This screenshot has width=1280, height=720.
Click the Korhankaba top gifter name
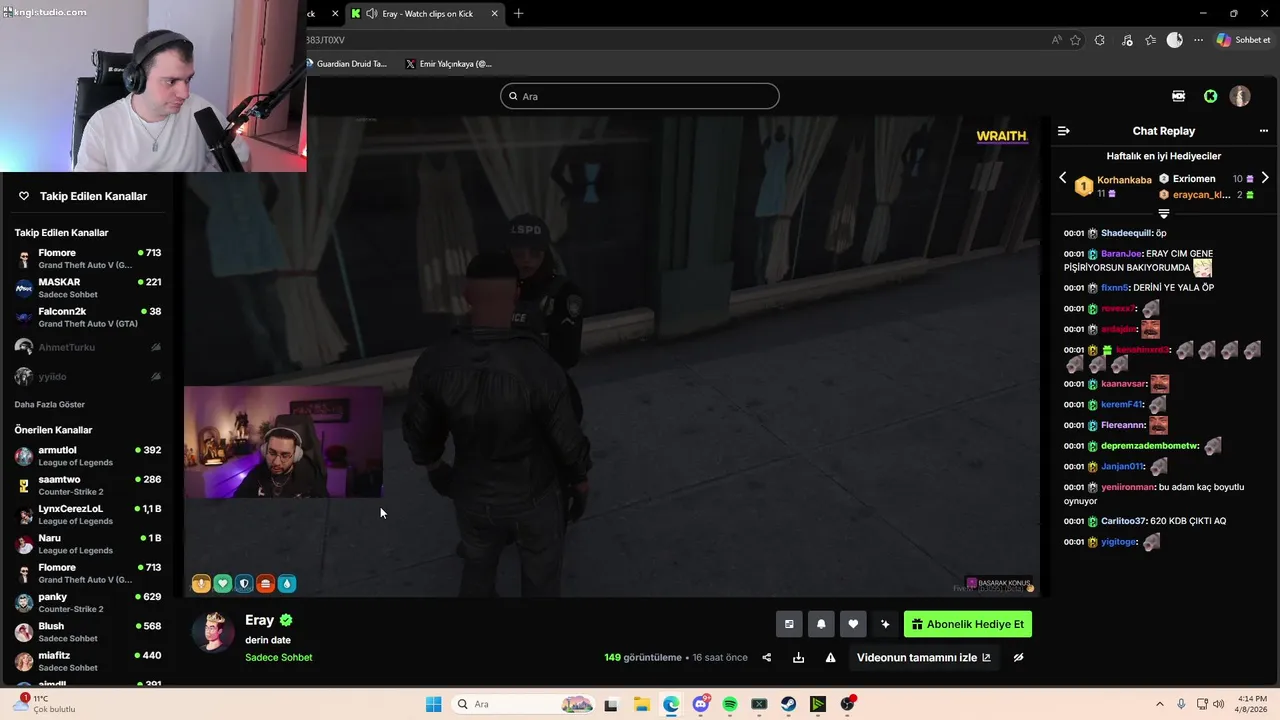(1124, 180)
